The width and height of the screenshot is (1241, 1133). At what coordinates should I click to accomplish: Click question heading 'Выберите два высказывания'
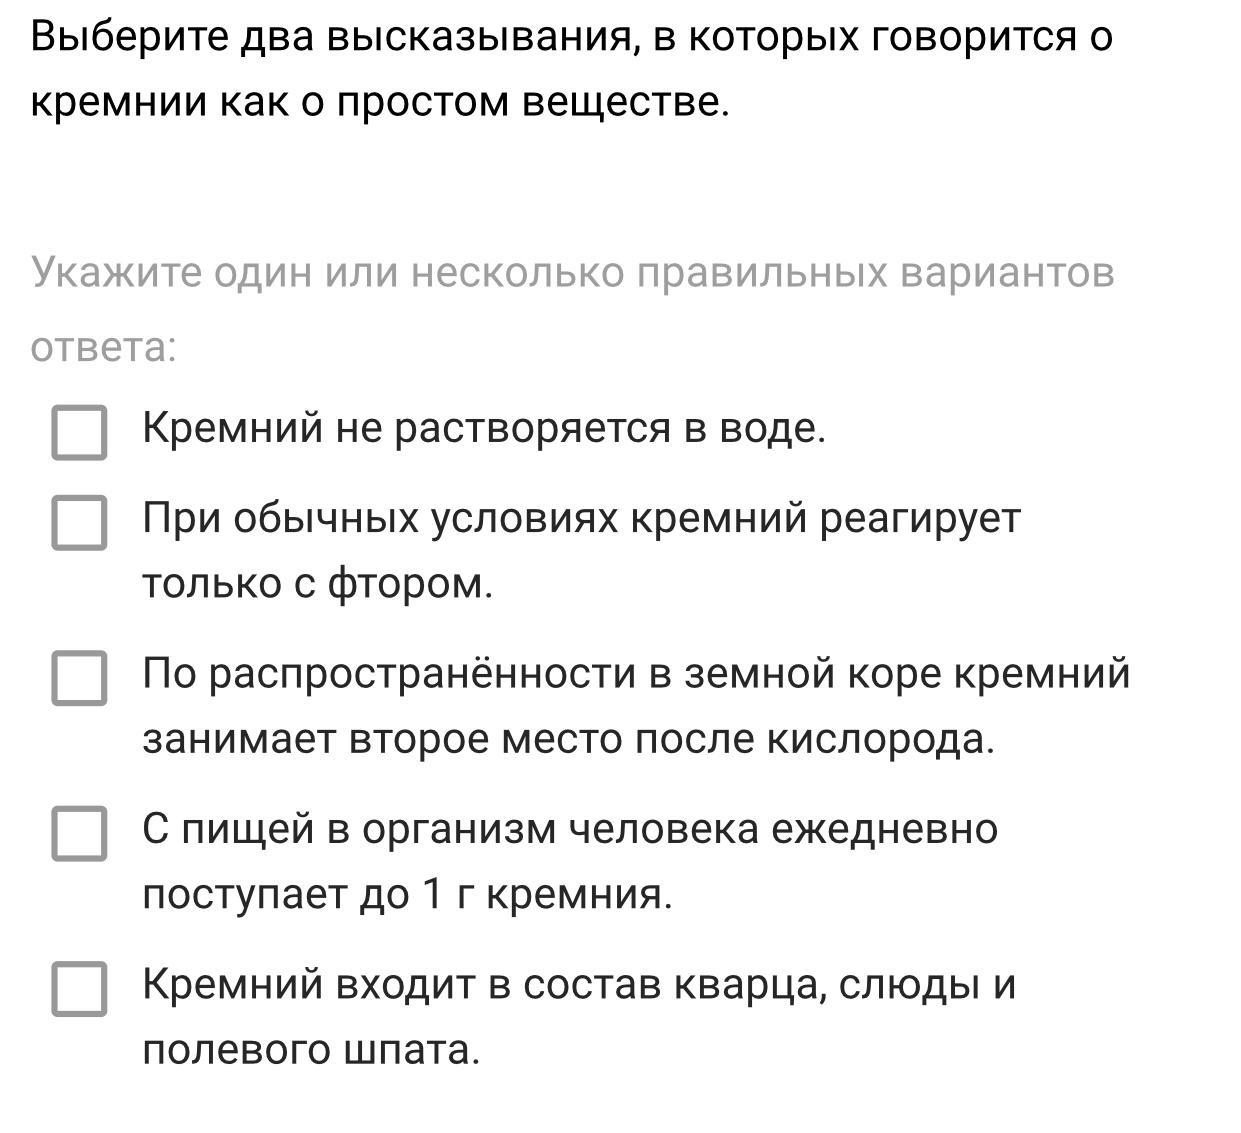pyautogui.click(x=571, y=37)
